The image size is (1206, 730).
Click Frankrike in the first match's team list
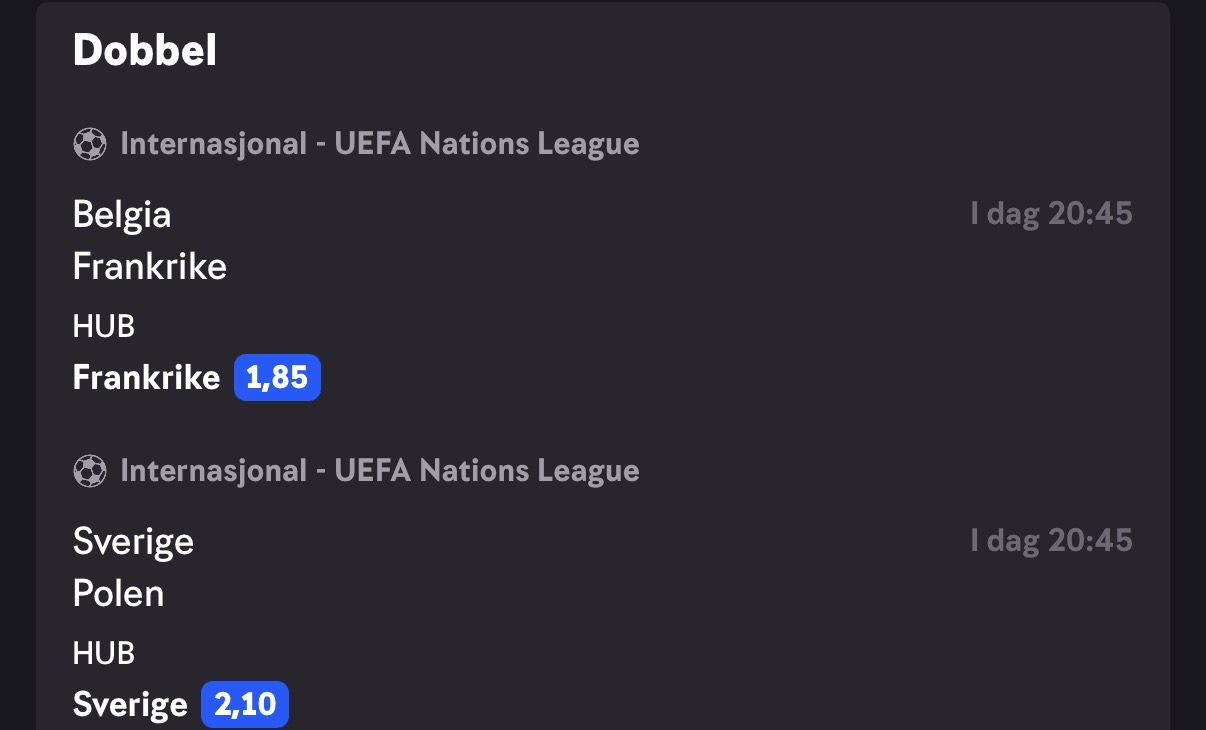(x=150, y=267)
